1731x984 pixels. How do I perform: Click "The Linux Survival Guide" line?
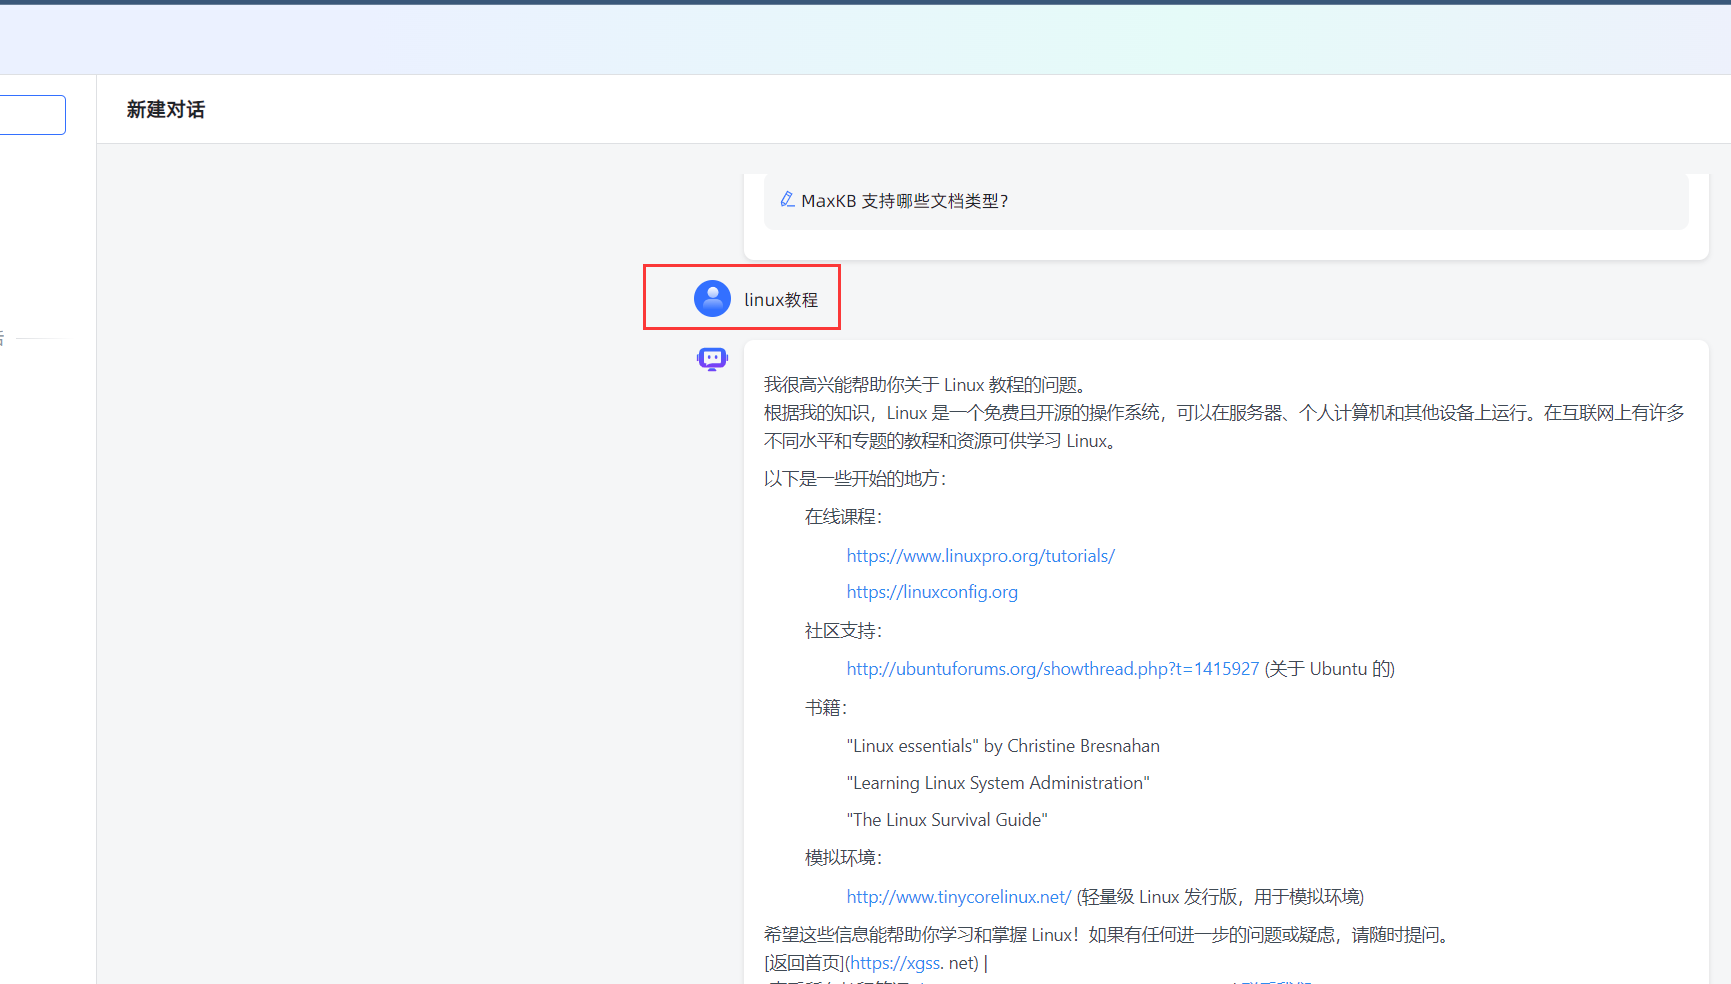[x=947, y=820]
